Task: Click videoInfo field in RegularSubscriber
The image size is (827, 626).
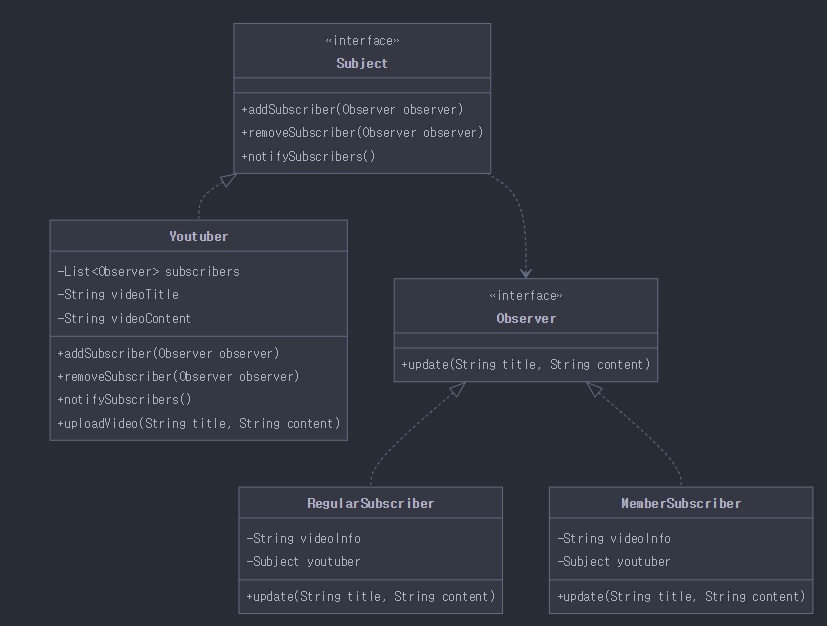Action: (x=303, y=538)
